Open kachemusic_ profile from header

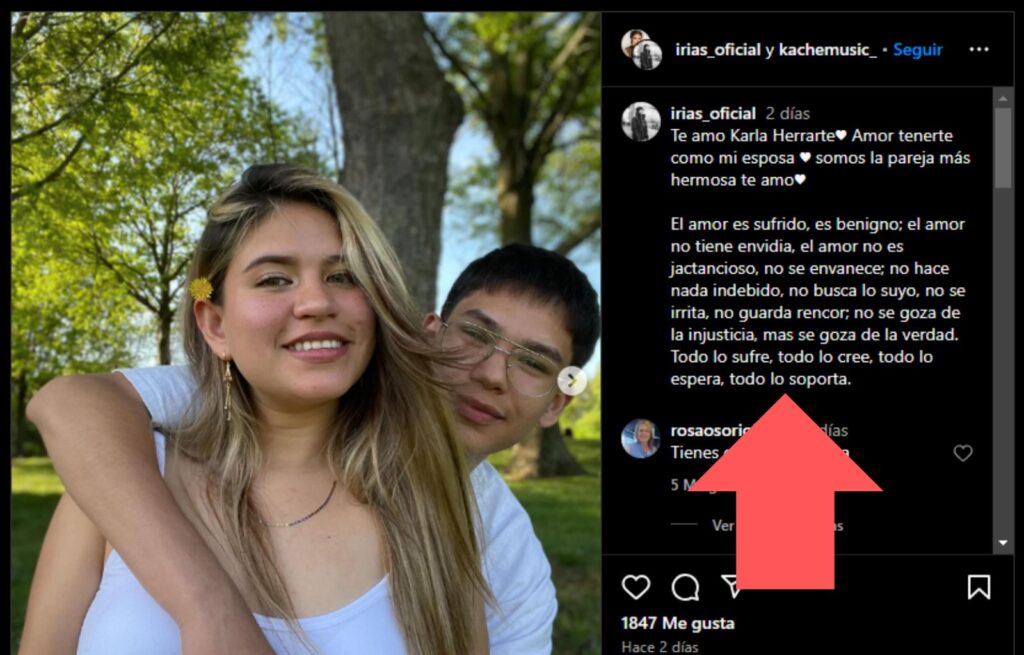(x=827, y=50)
